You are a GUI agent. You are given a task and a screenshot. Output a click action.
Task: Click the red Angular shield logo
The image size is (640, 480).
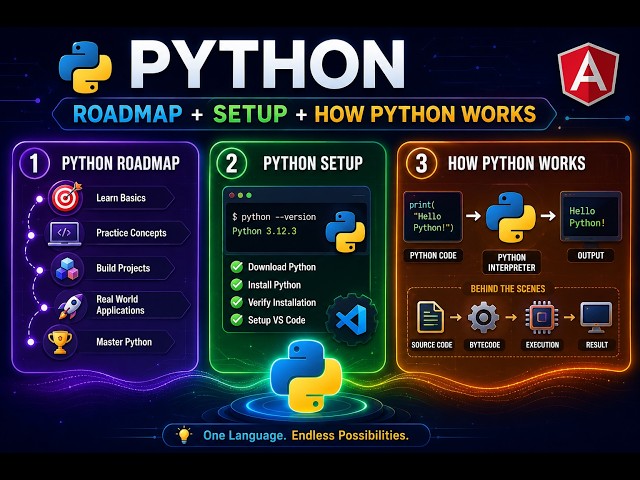click(x=588, y=72)
